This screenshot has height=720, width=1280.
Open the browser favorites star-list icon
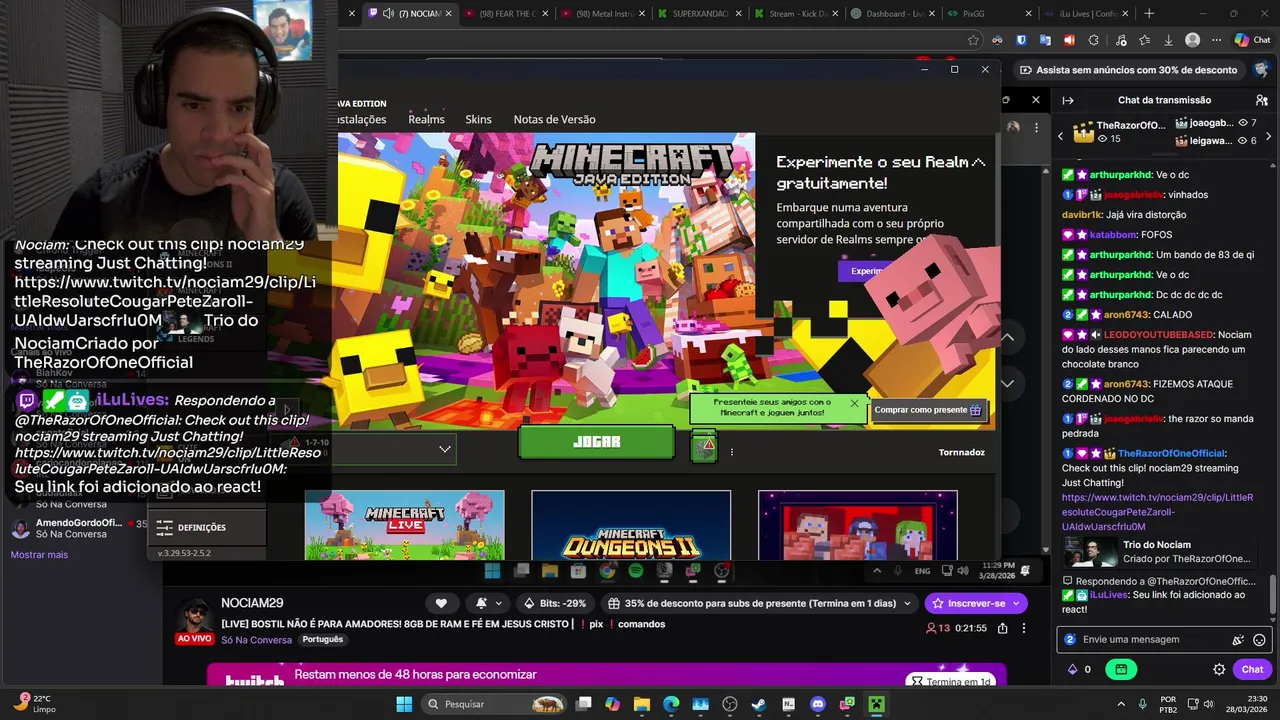click(1144, 40)
